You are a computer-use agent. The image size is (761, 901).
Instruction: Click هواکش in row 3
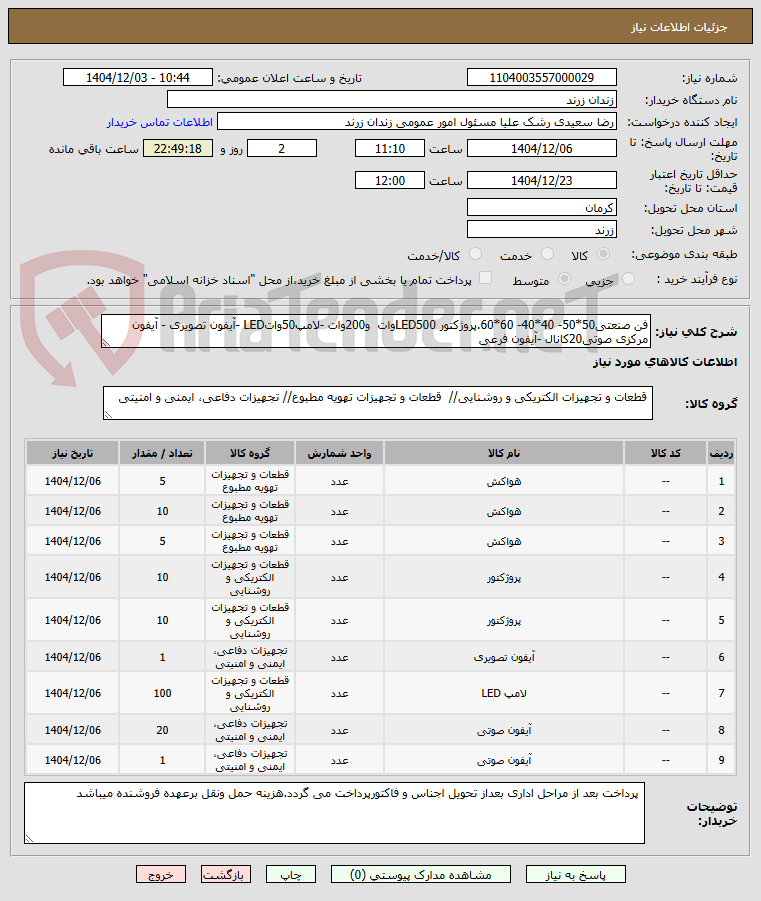pyautogui.click(x=504, y=541)
